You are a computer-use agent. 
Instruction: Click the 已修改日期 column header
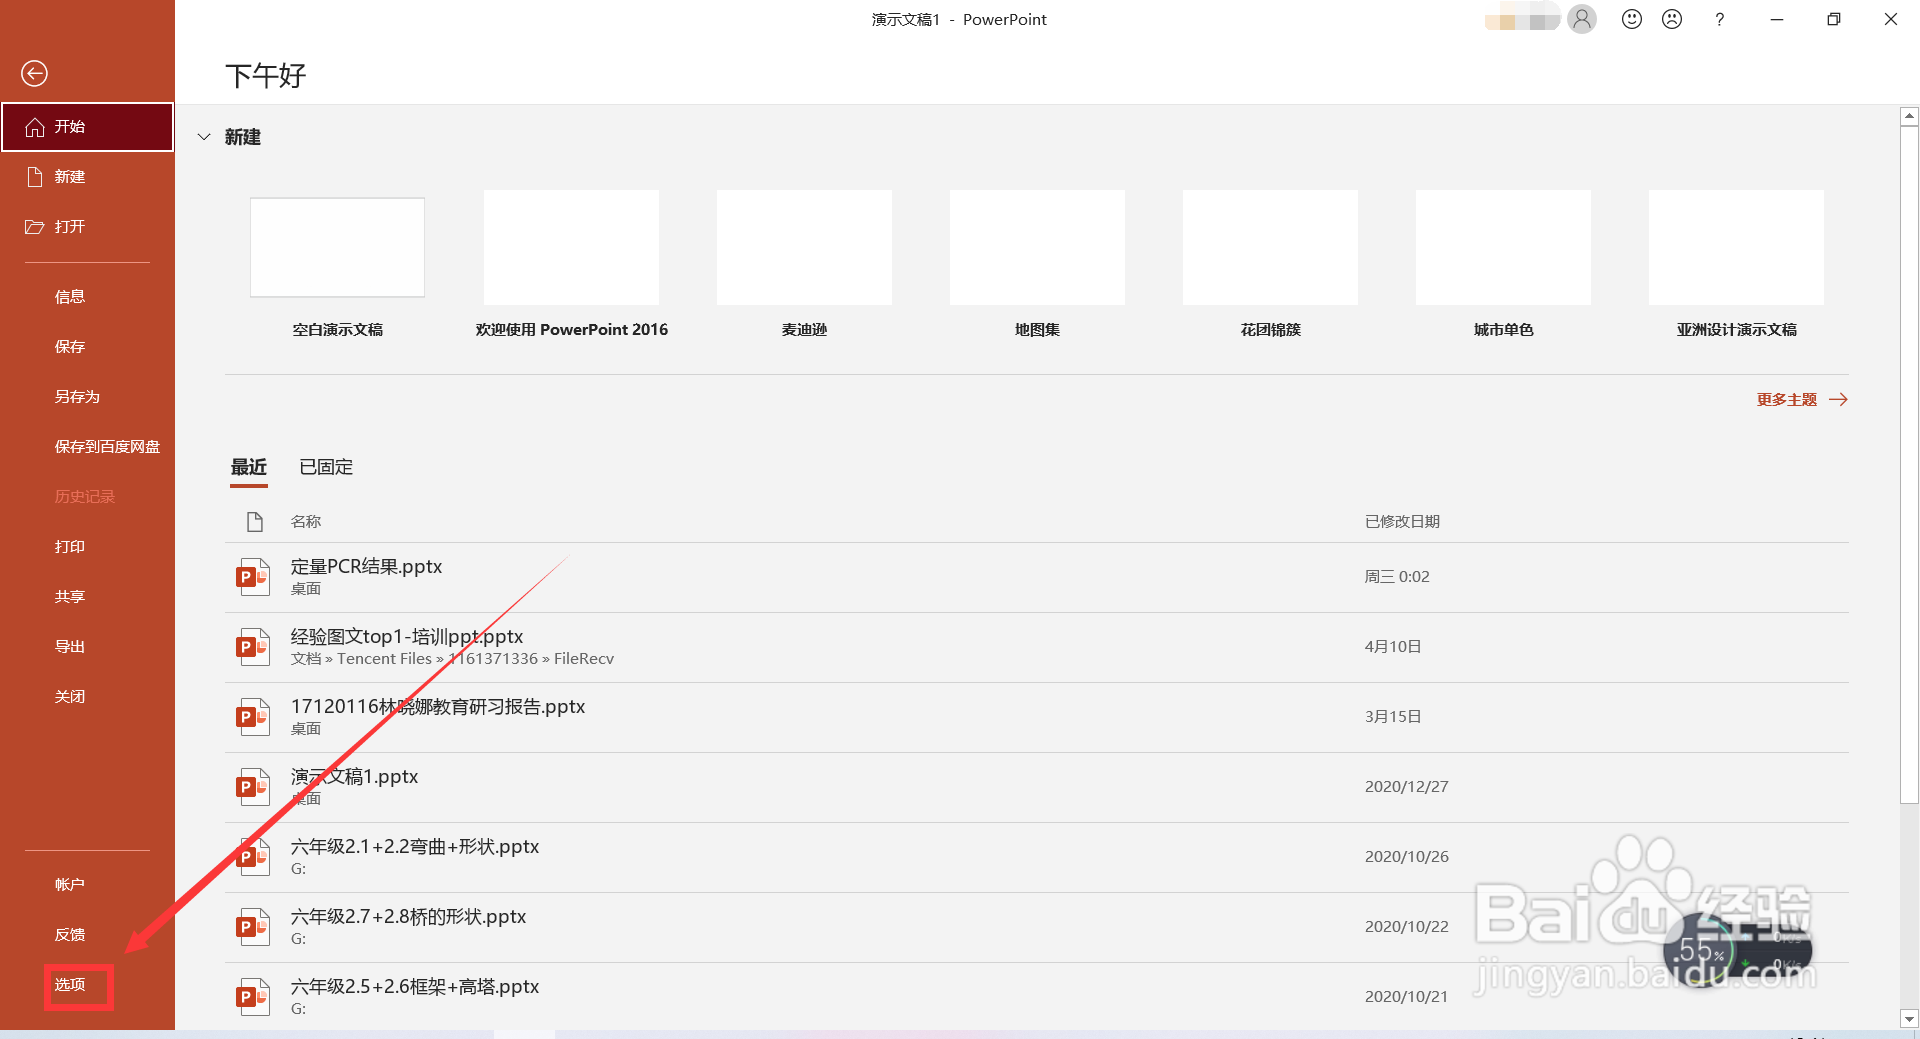click(x=1402, y=522)
